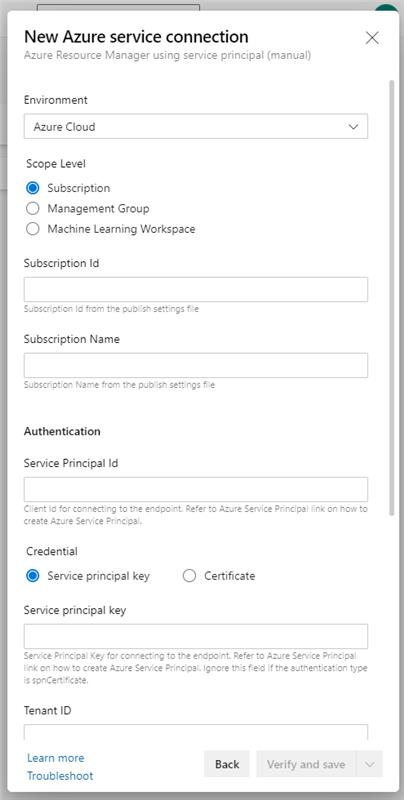404x800 pixels.
Task: Focus the Tenant ID input field
Action: coord(196,732)
